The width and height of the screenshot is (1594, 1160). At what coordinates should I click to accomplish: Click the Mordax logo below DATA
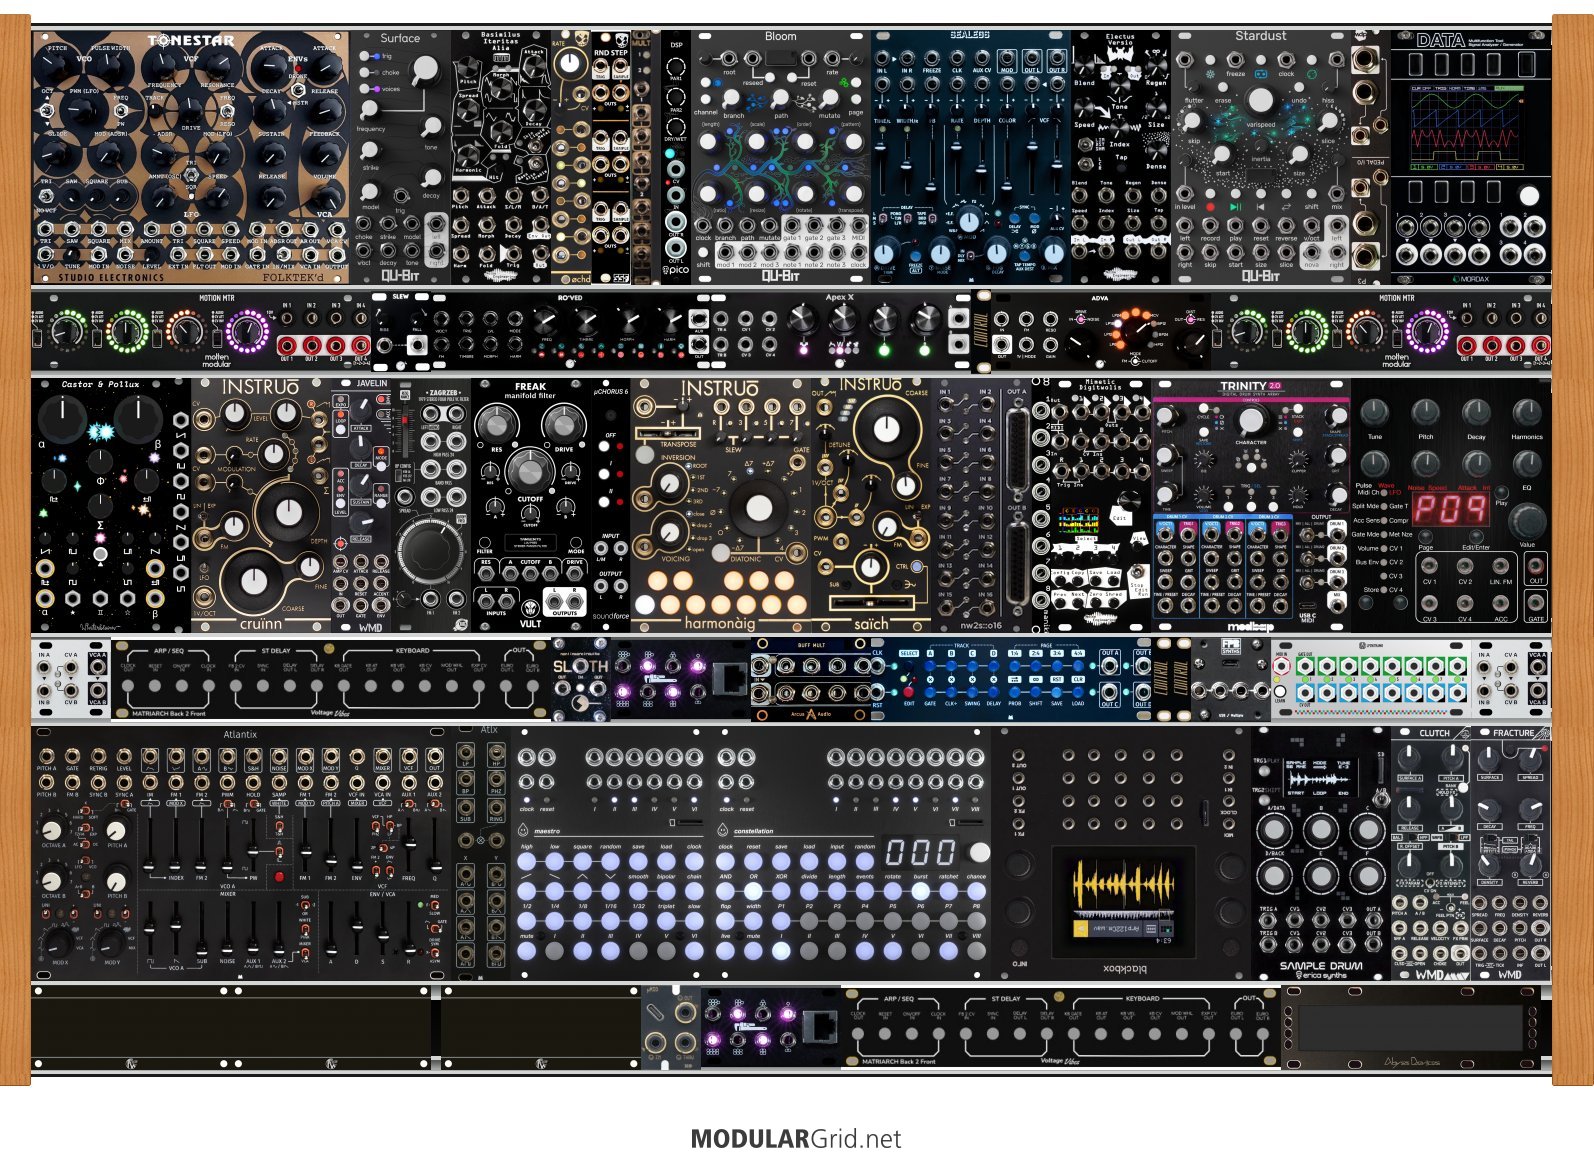pyautogui.click(x=1471, y=279)
